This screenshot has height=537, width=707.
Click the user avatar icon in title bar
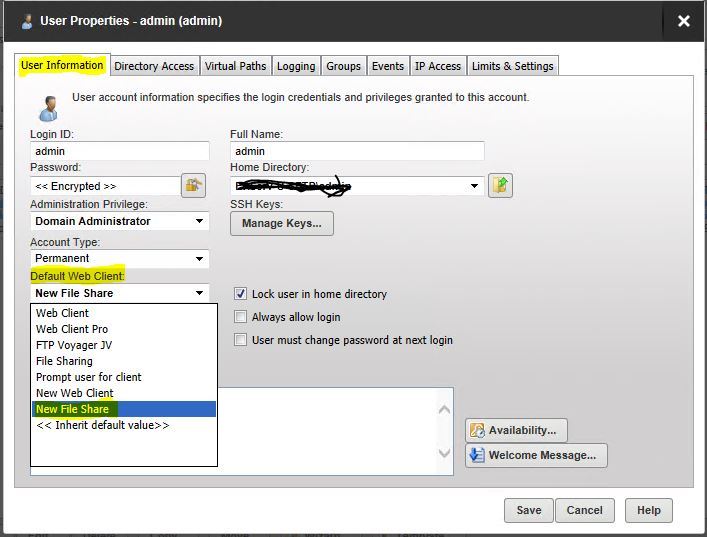pos(27,21)
